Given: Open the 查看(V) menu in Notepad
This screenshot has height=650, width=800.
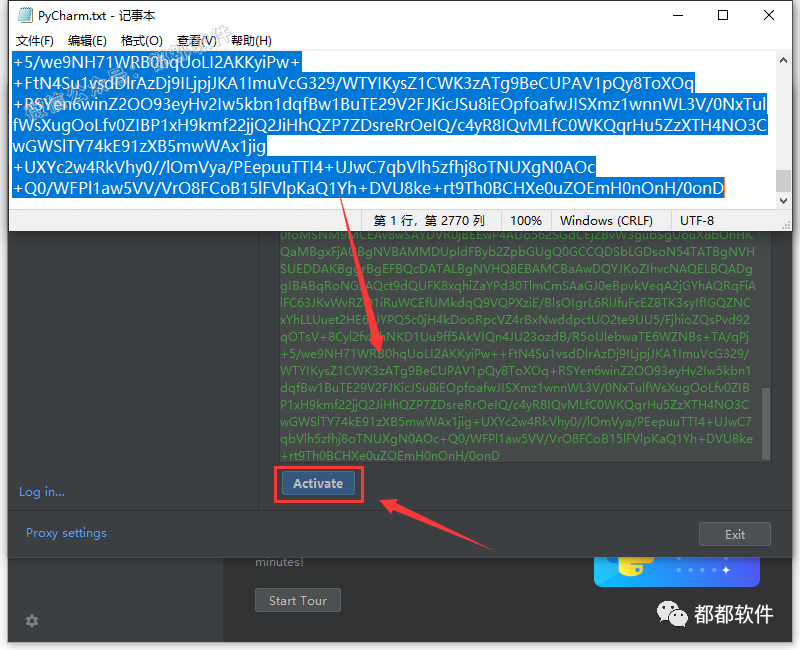Looking at the screenshot, I should pos(196,40).
